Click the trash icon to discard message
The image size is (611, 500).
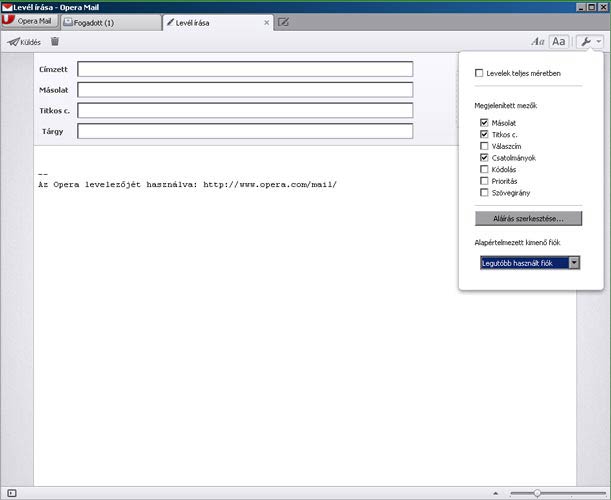(55, 42)
